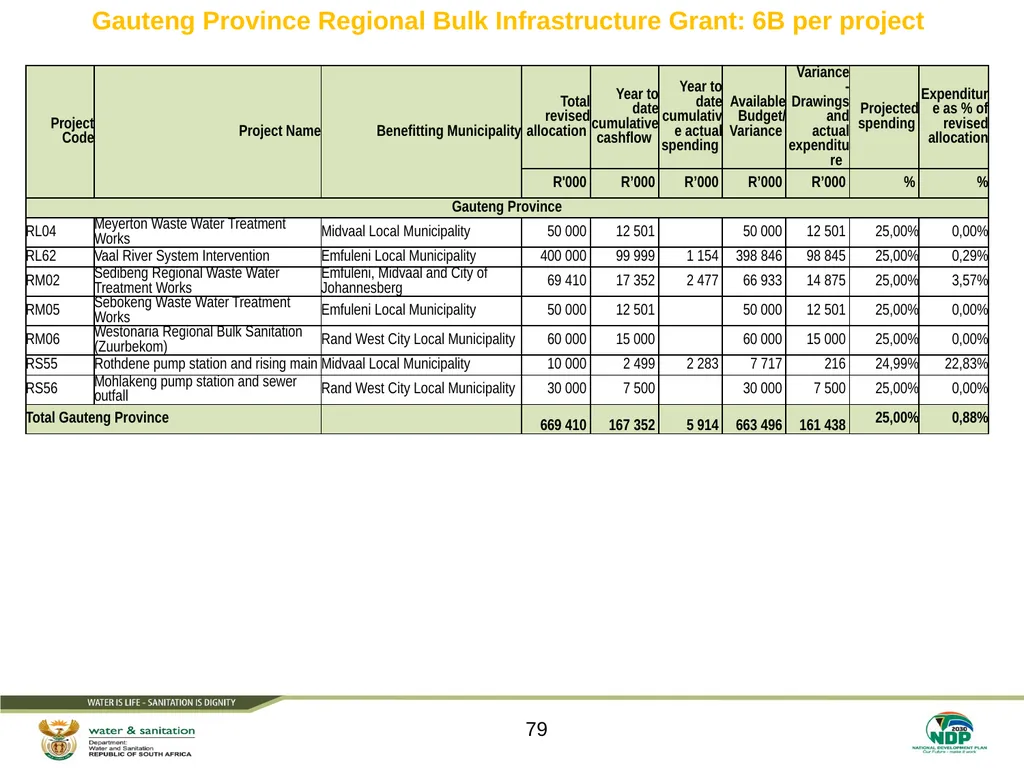
Task: Click the 'Water is life - Sanitation is dignity' banner
Action: (161, 703)
